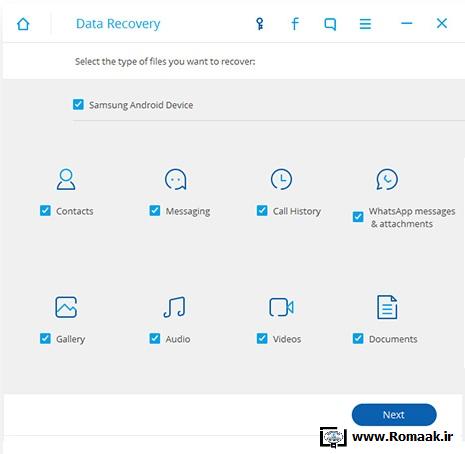Click the Messaging bubble icon
This screenshot has width=465, height=454.
176,179
